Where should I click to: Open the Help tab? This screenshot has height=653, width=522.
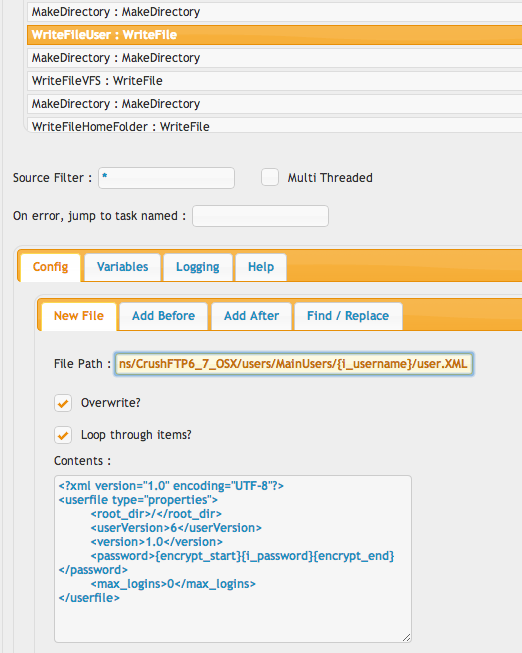pos(261,267)
